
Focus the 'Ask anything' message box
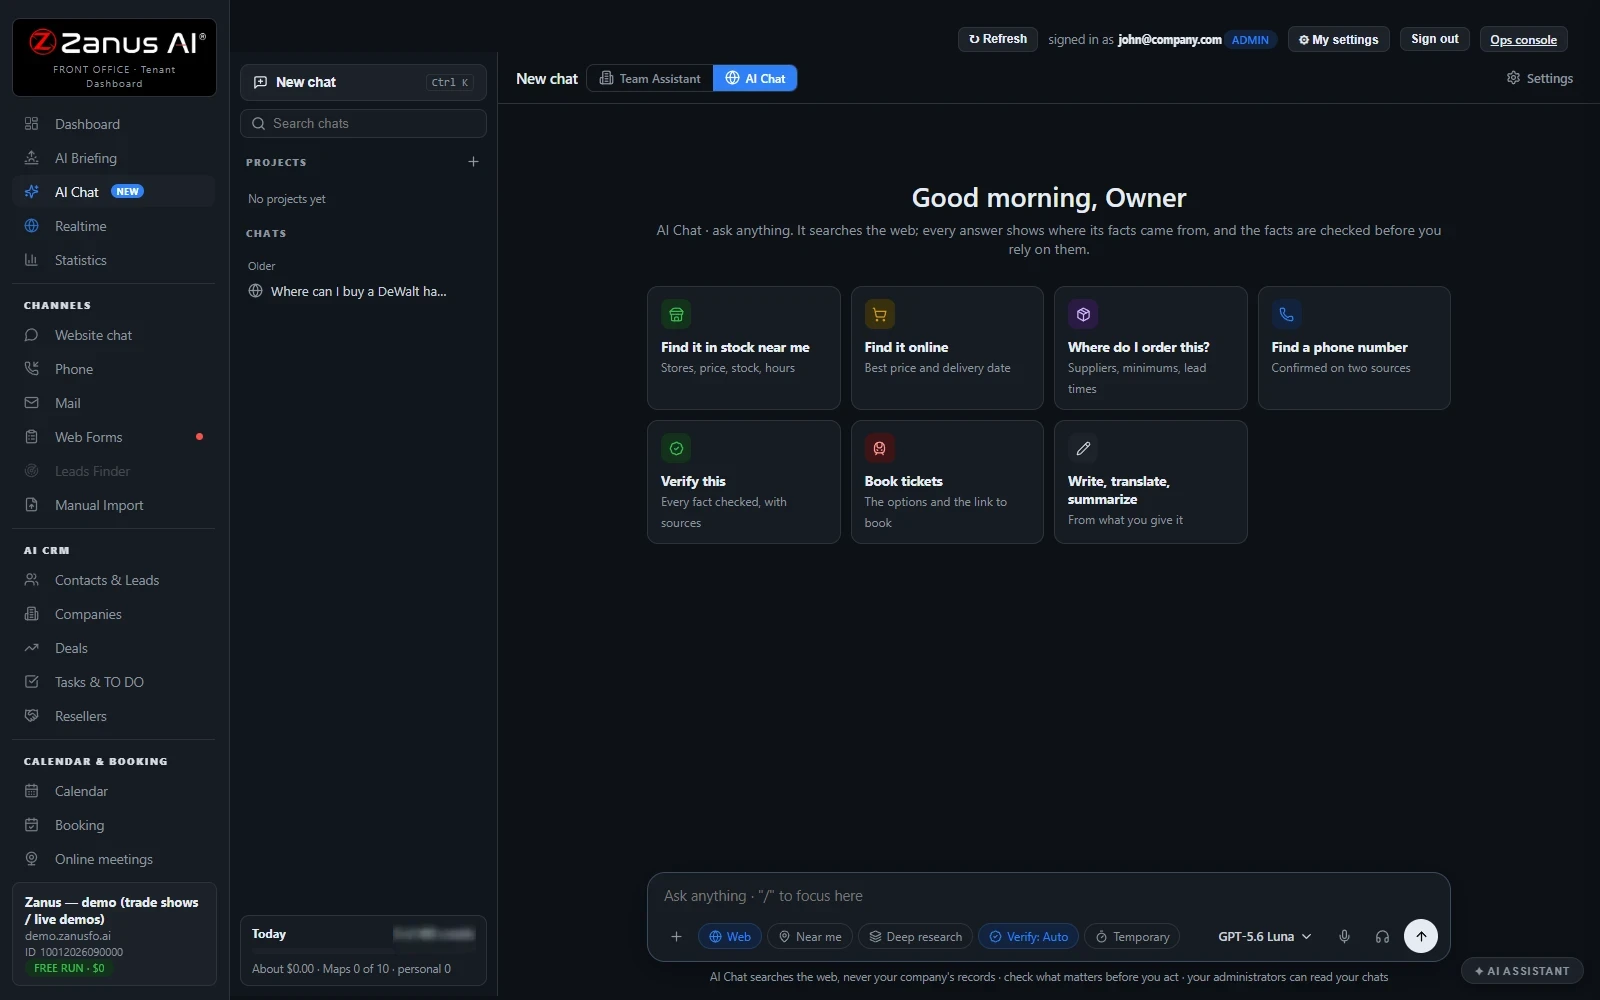click(x=1048, y=896)
